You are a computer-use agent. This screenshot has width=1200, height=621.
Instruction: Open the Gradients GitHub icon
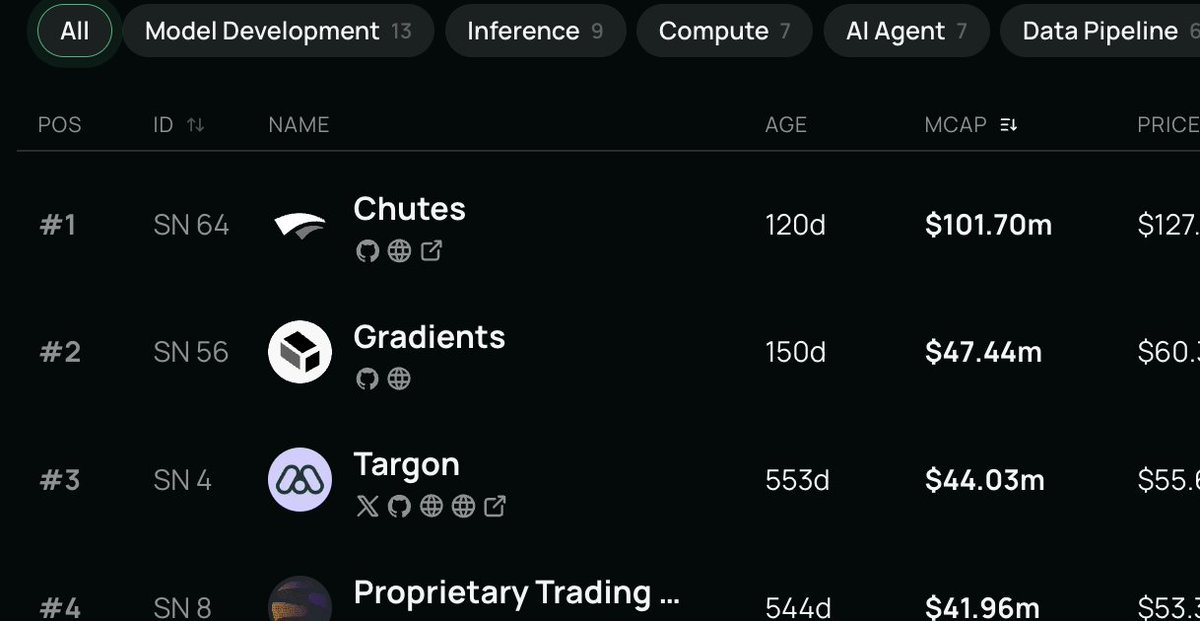(x=368, y=378)
